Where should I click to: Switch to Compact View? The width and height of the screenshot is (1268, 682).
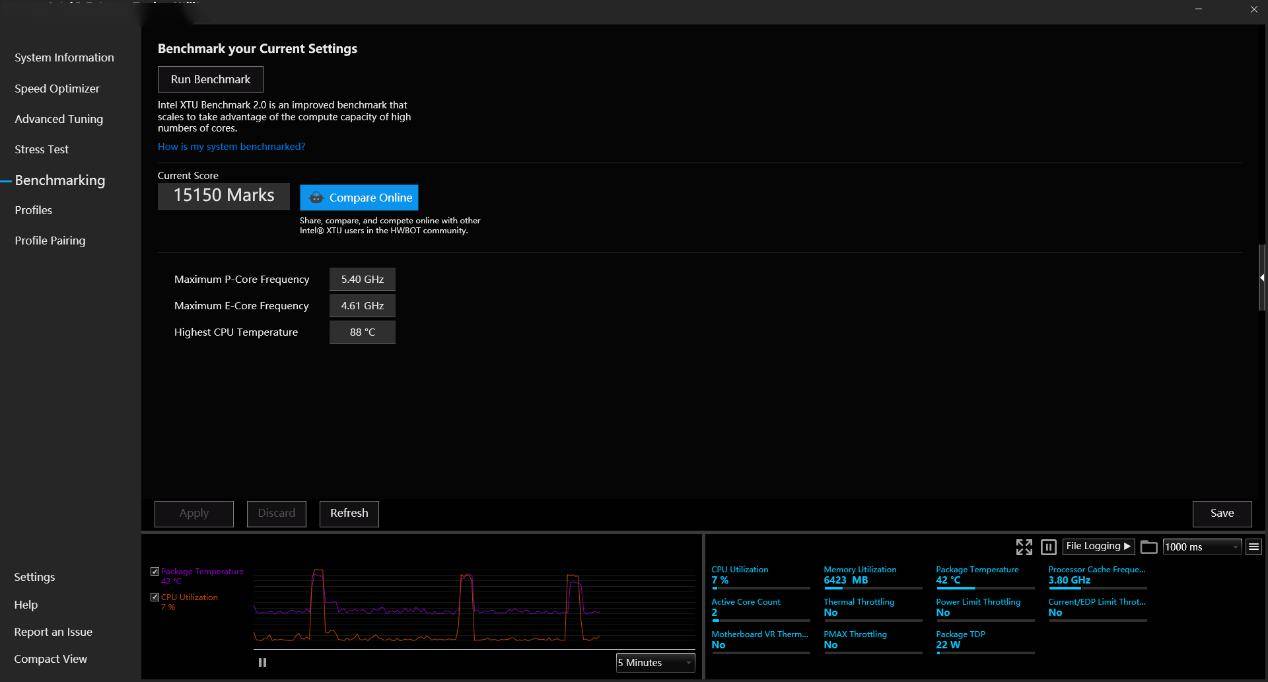(51, 659)
